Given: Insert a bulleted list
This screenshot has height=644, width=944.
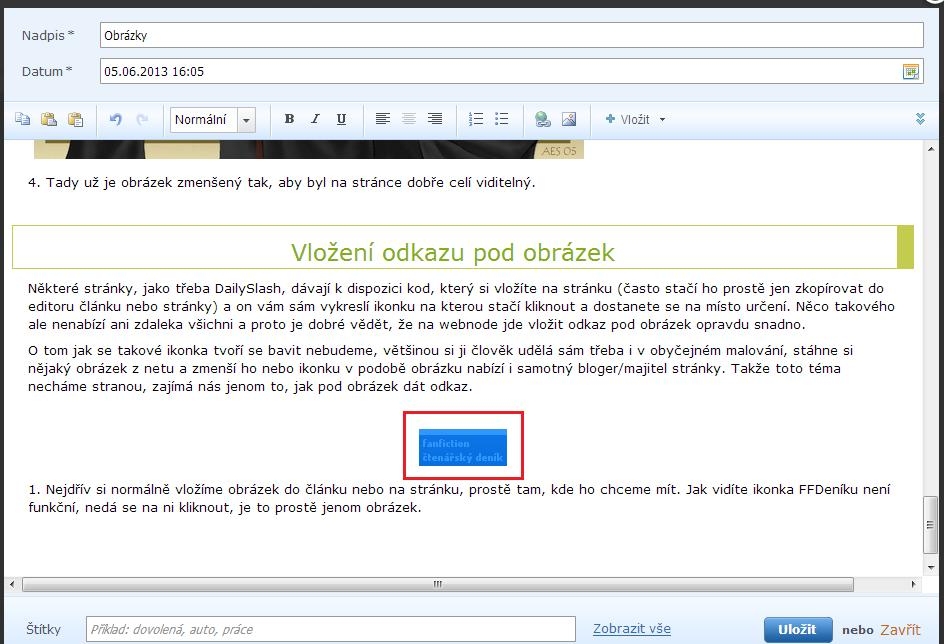Looking at the screenshot, I should pyautogui.click(x=502, y=119).
